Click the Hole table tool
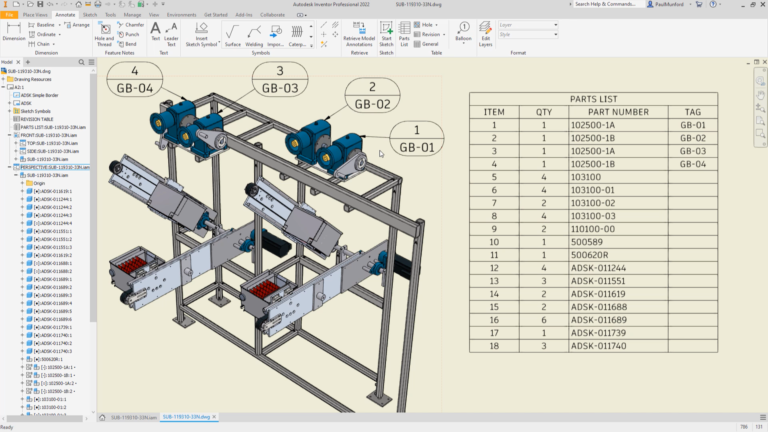Viewport: 768px width, 432px height. coord(424,24)
